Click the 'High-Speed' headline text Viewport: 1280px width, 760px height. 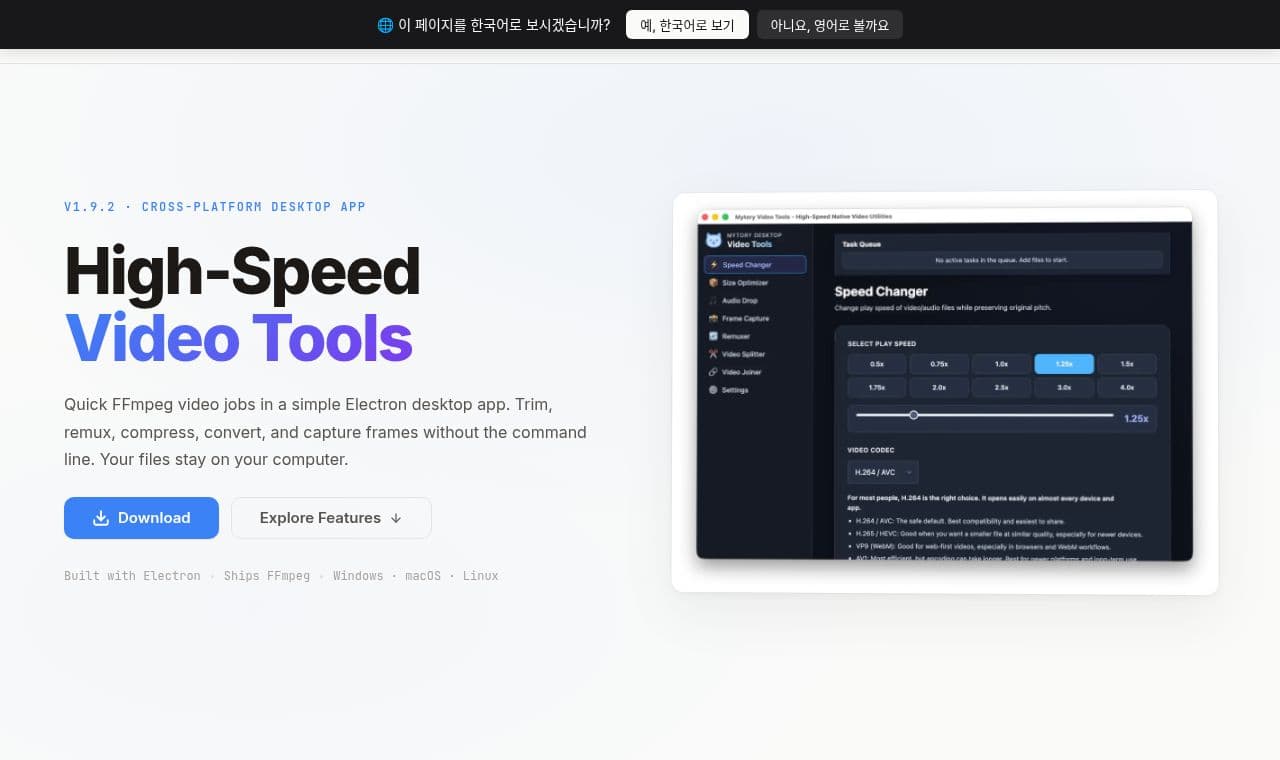[242, 271]
